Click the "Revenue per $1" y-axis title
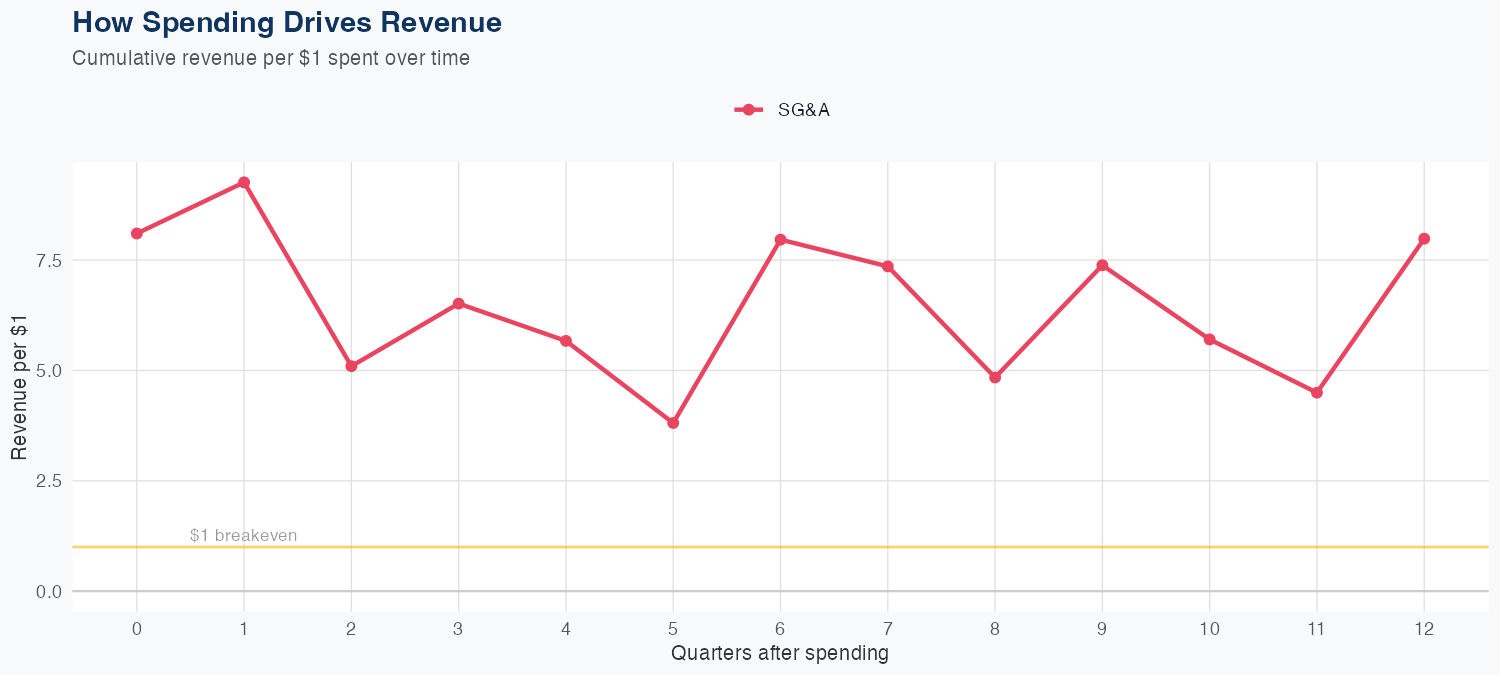The height and width of the screenshot is (675, 1500). (x=19, y=385)
